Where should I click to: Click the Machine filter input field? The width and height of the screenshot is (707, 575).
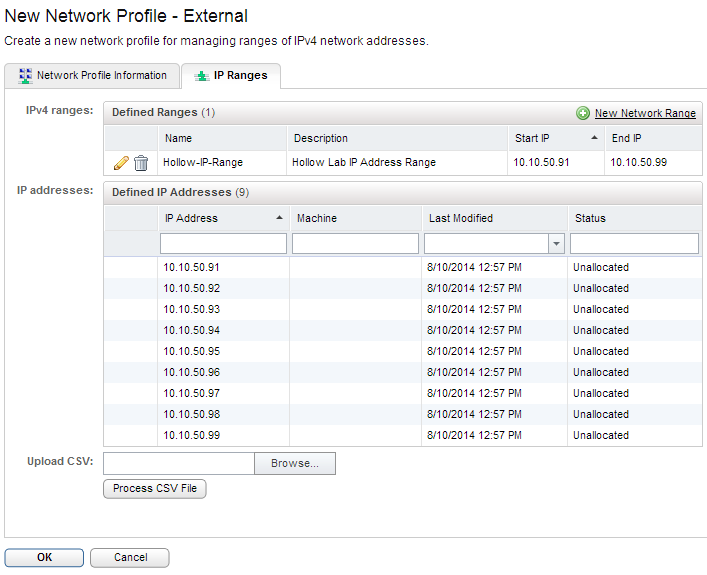click(355, 244)
